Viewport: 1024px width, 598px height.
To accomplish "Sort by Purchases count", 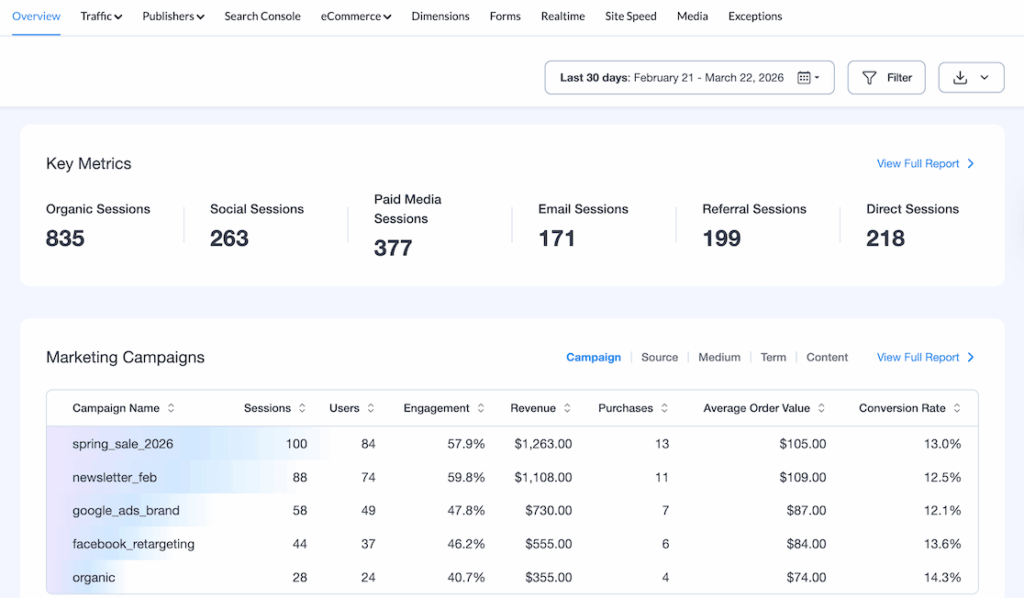I will pyautogui.click(x=663, y=408).
